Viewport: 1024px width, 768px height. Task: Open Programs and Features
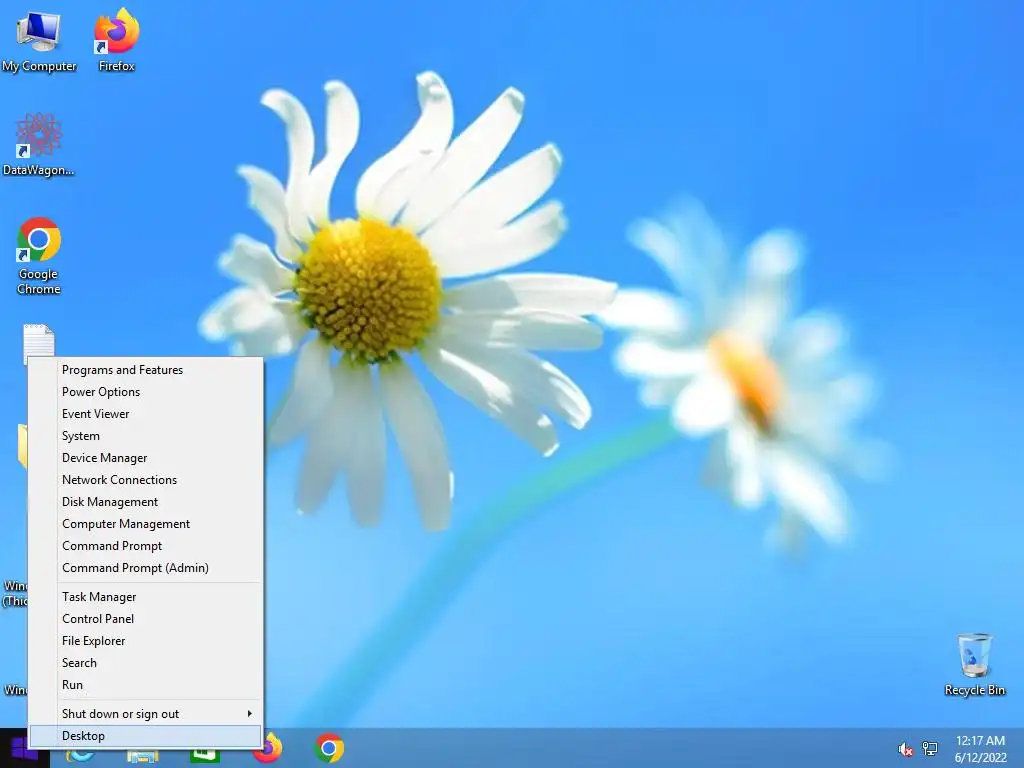(x=146, y=370)
